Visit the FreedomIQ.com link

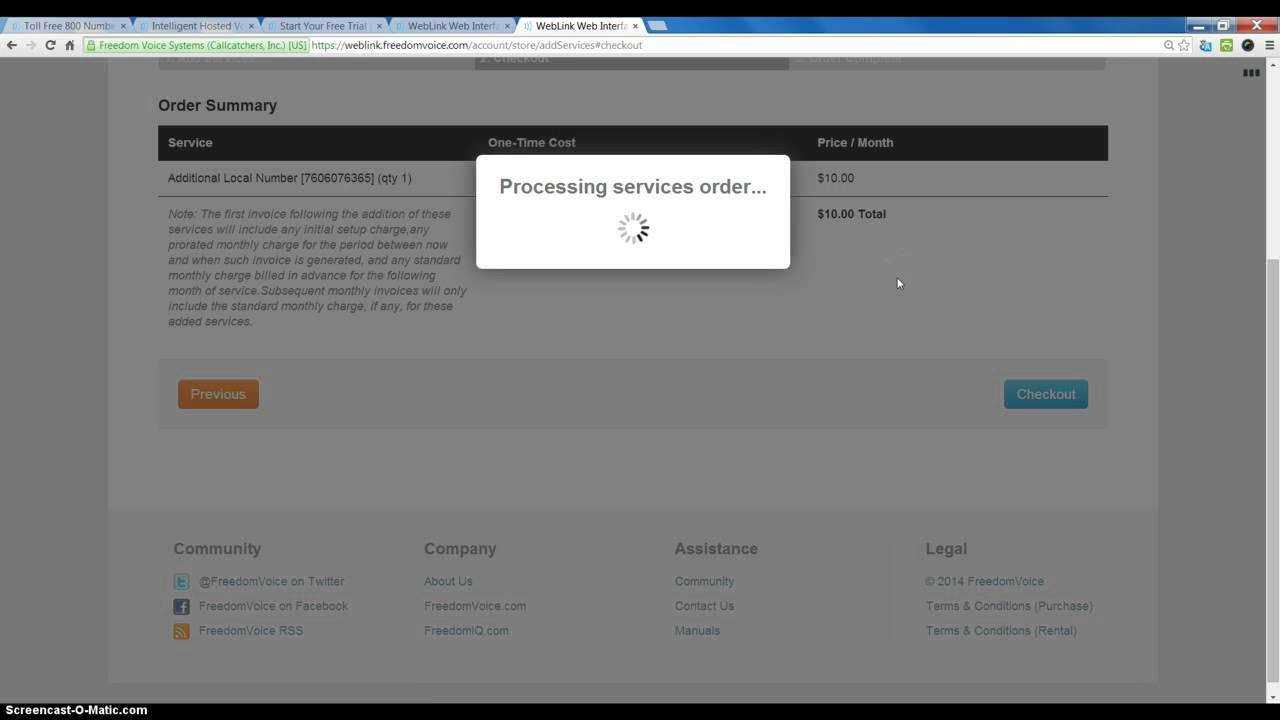coord(466,631)
